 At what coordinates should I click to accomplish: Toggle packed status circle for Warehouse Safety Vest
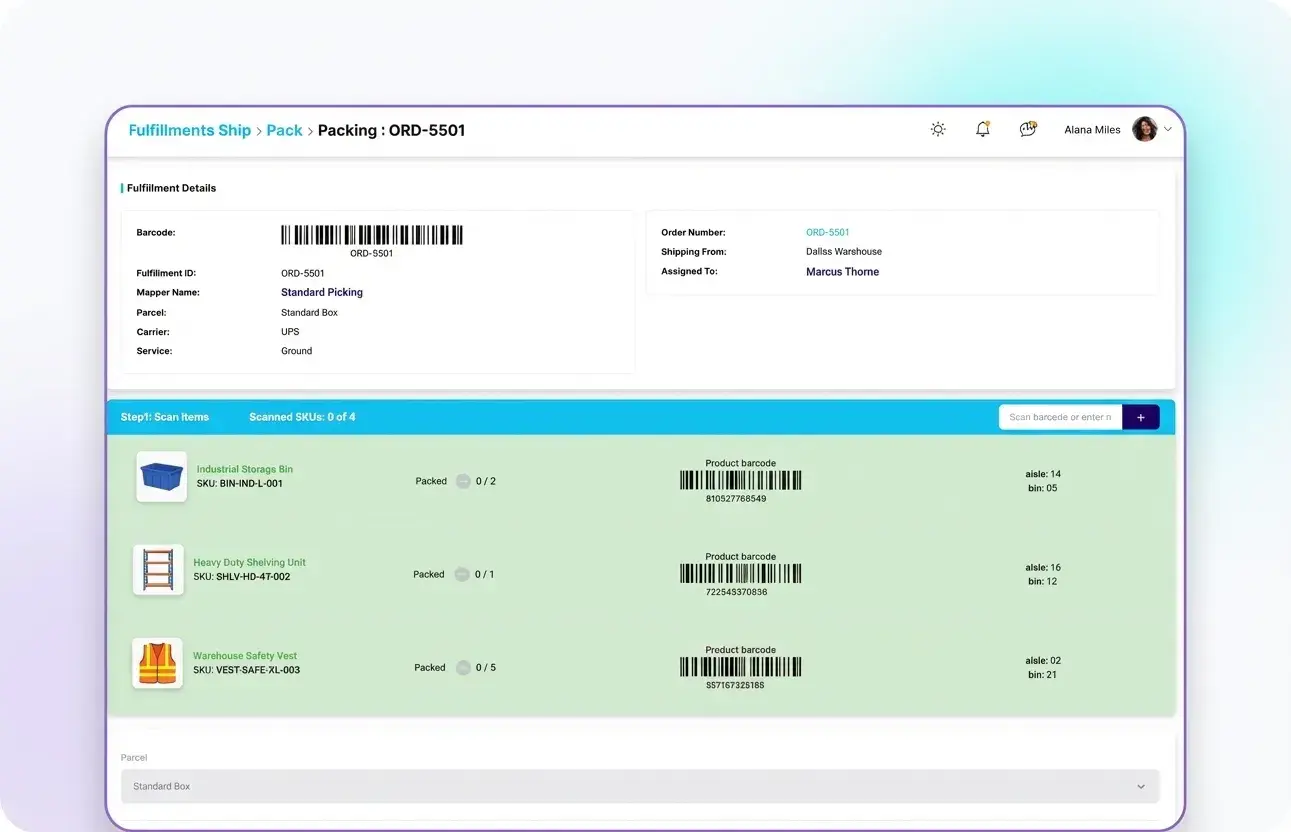click(x=463, y=668)
